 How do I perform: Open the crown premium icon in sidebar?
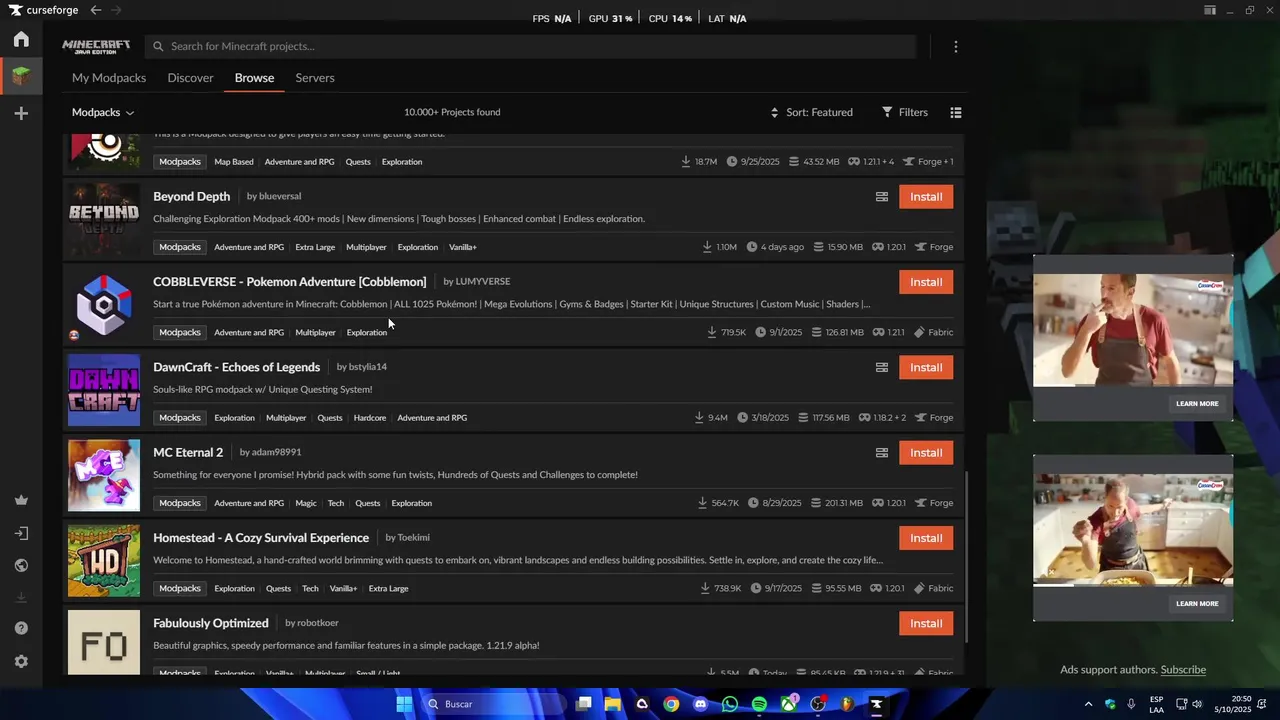[21, 501]
